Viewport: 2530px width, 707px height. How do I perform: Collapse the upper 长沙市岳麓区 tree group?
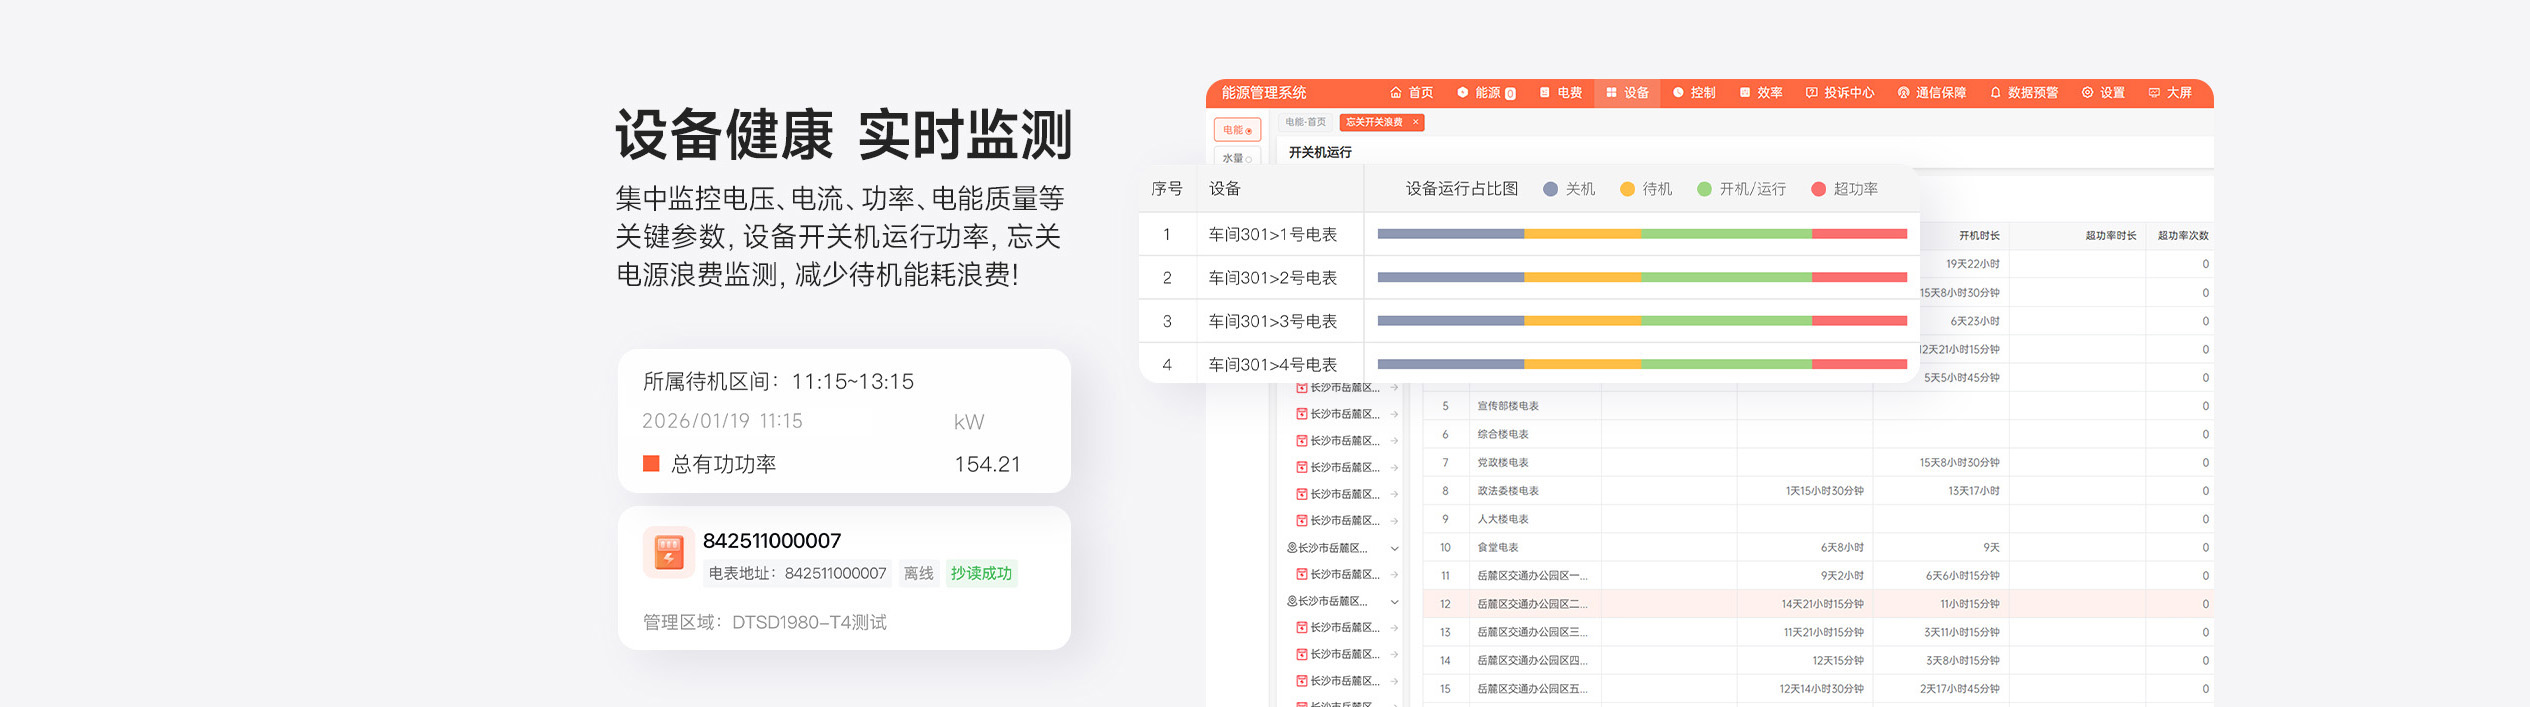1394,548
